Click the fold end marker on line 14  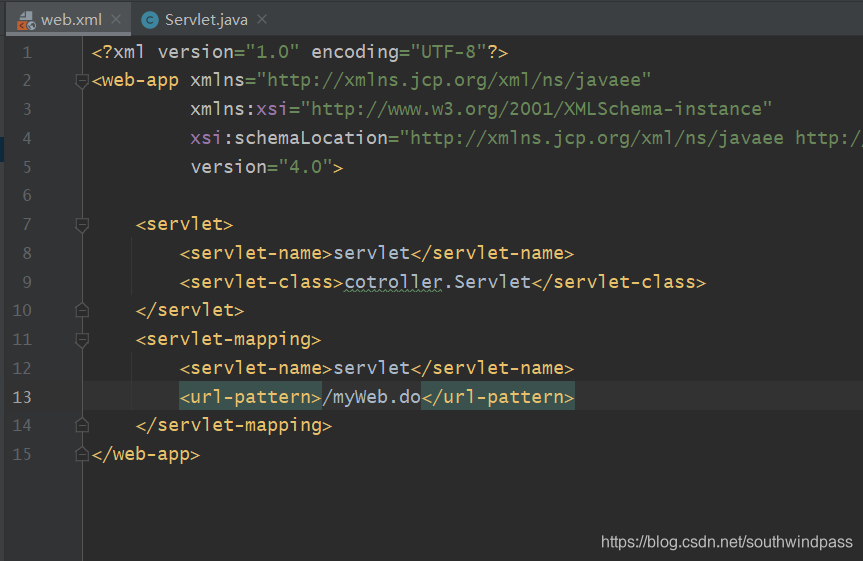[82, 425]
